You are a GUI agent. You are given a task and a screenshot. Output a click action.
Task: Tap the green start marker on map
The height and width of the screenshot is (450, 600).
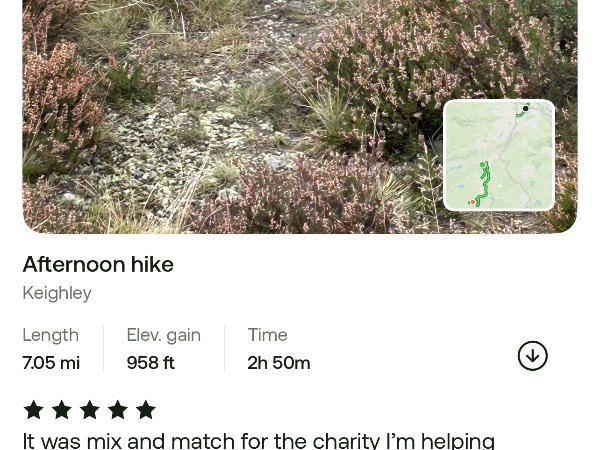[x=483, y=165]
